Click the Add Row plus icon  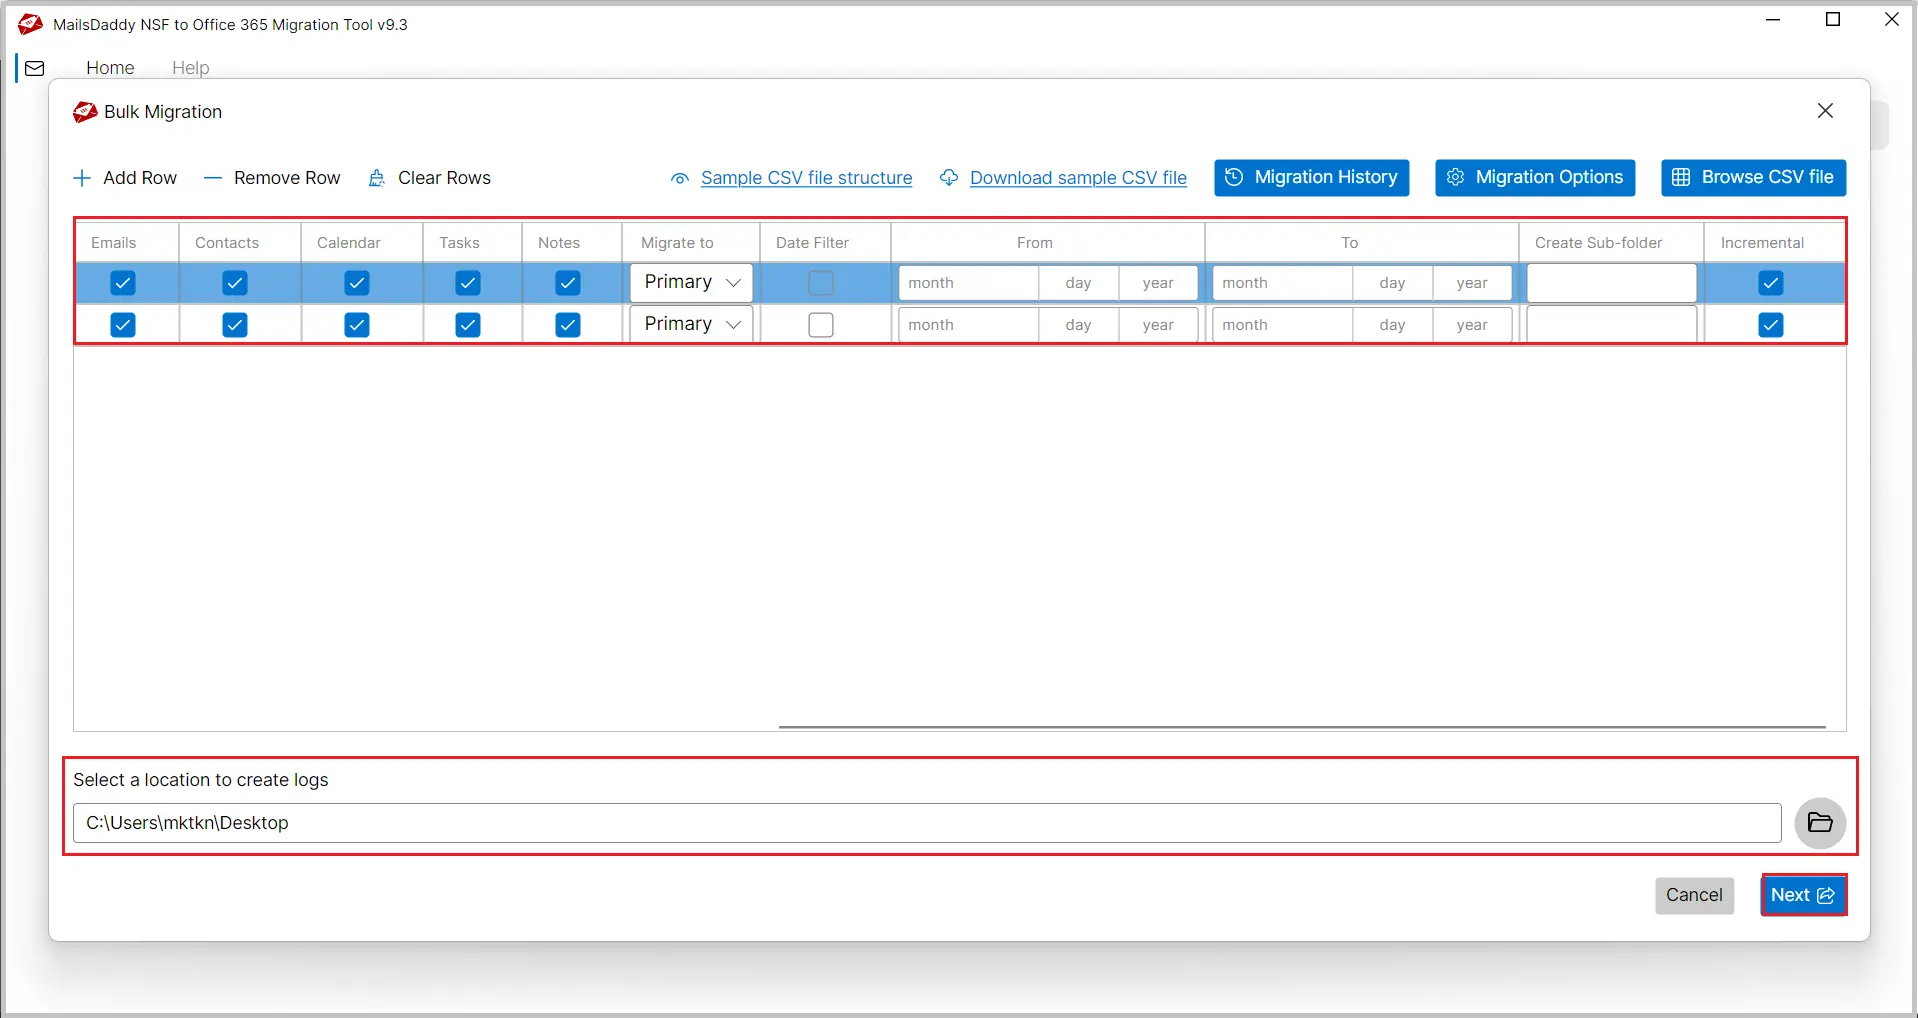(x=82, y=178)
